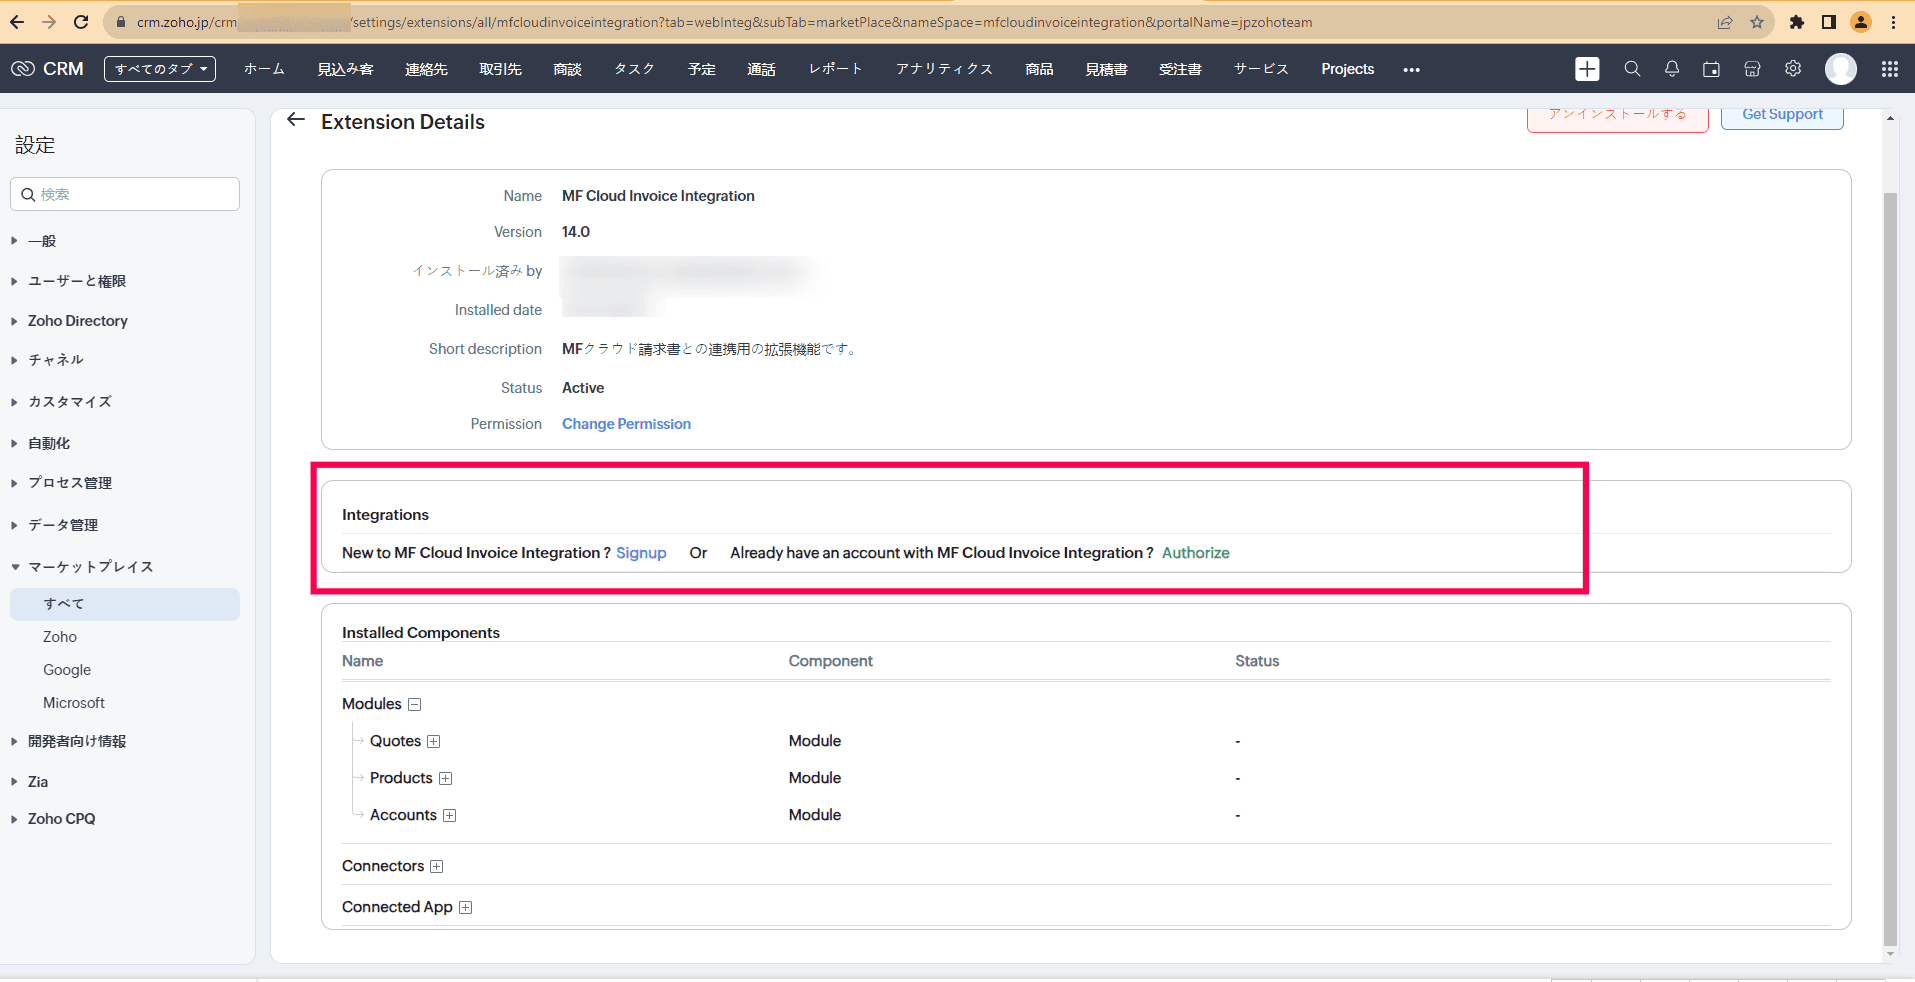The height and width of the screenshot is (982, 1915).
Task: Open the marketplace store icon
Action: click(1752, 69)
